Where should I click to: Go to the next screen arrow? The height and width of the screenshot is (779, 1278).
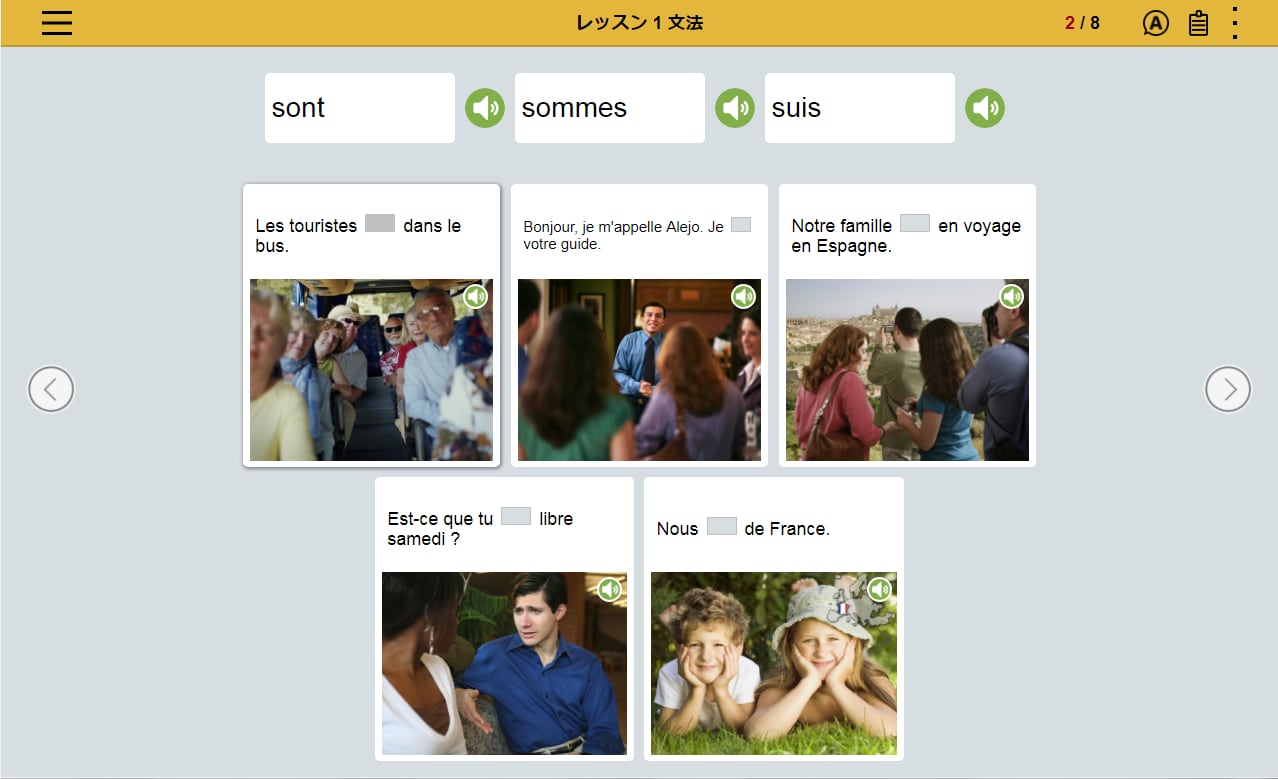tap(1228, 389)
